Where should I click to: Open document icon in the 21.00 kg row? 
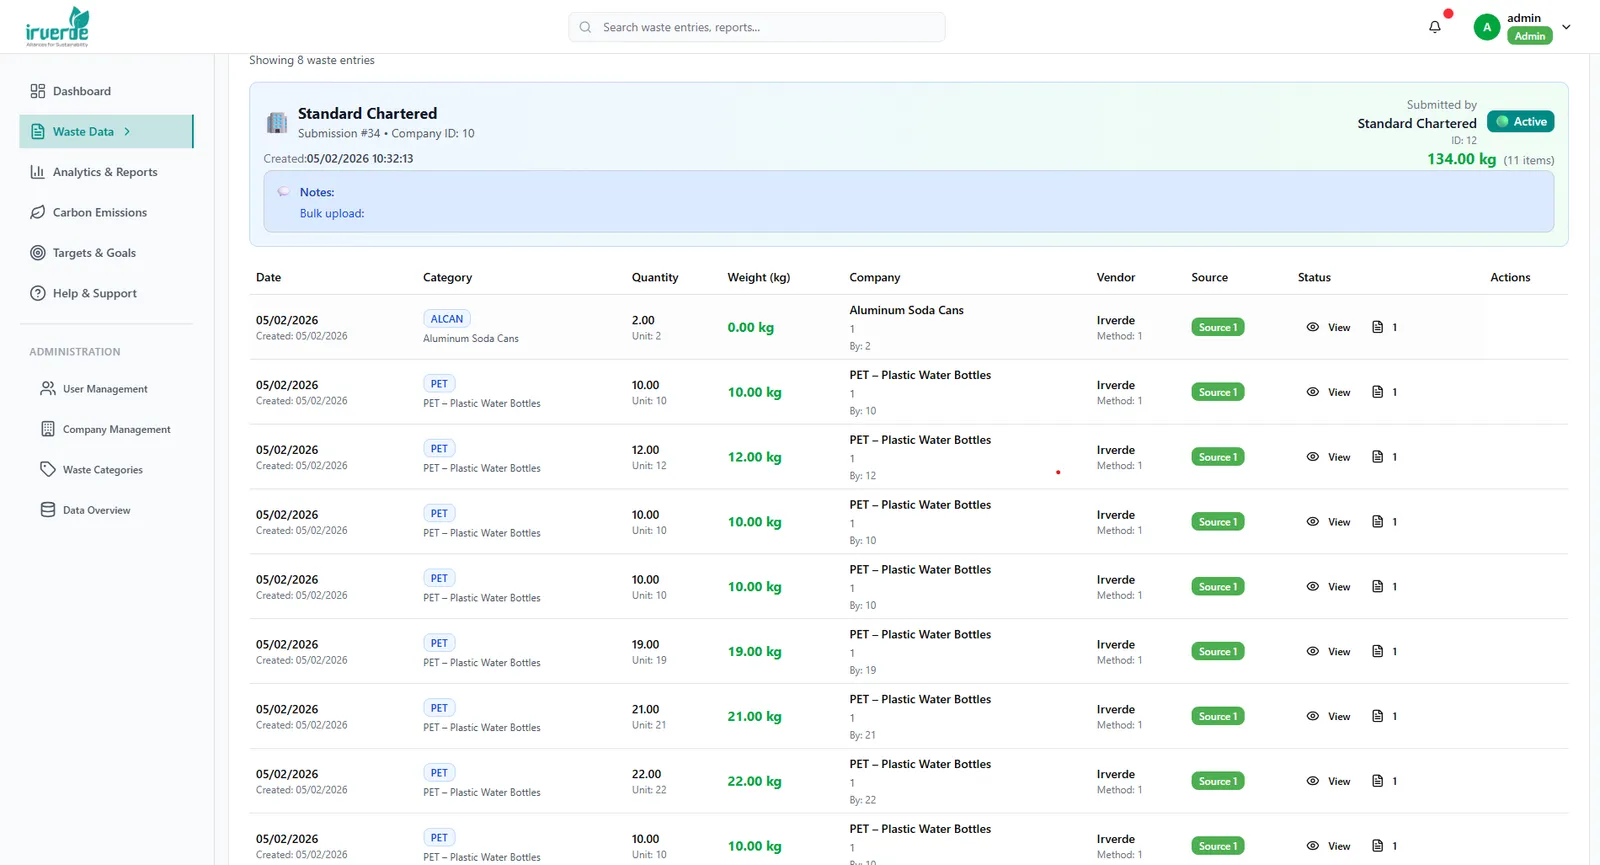[x=1377, y=716]
